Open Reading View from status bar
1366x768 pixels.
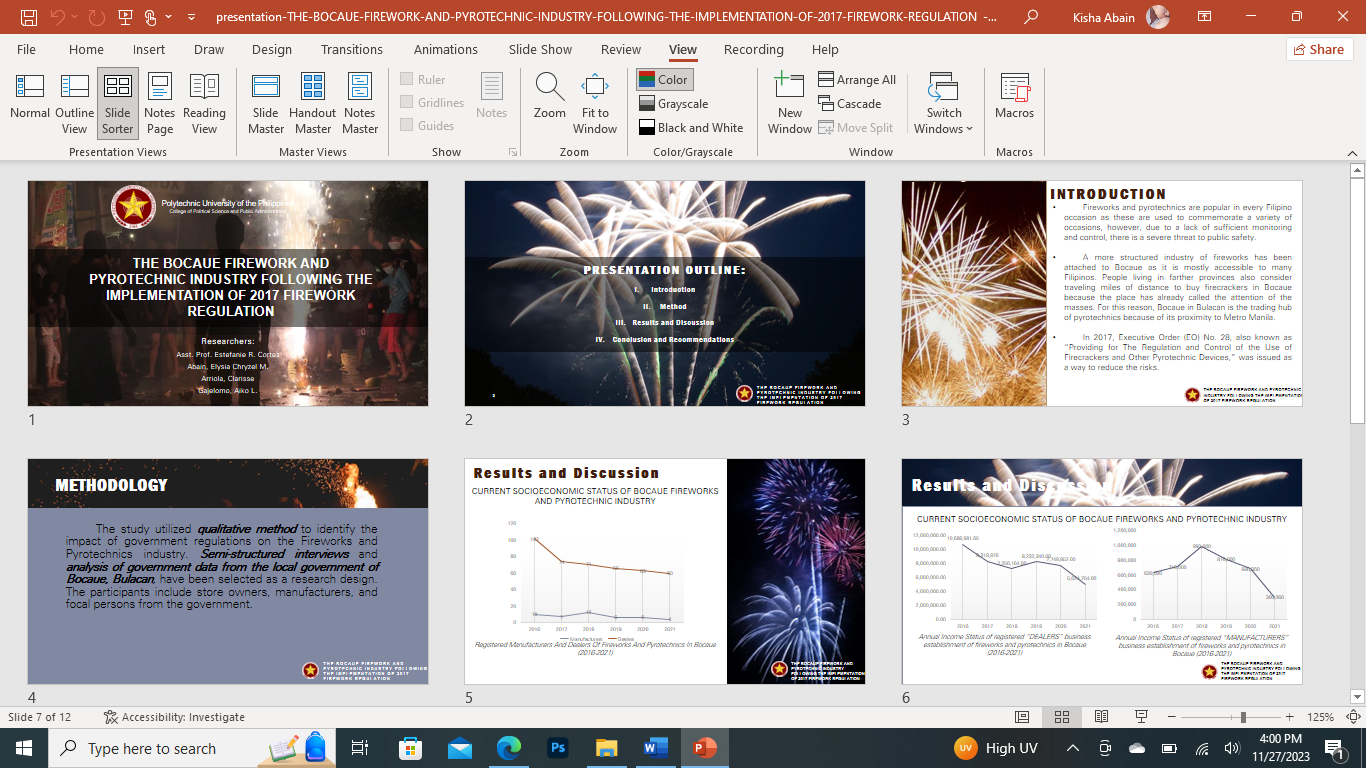[x=1101, y=717]
